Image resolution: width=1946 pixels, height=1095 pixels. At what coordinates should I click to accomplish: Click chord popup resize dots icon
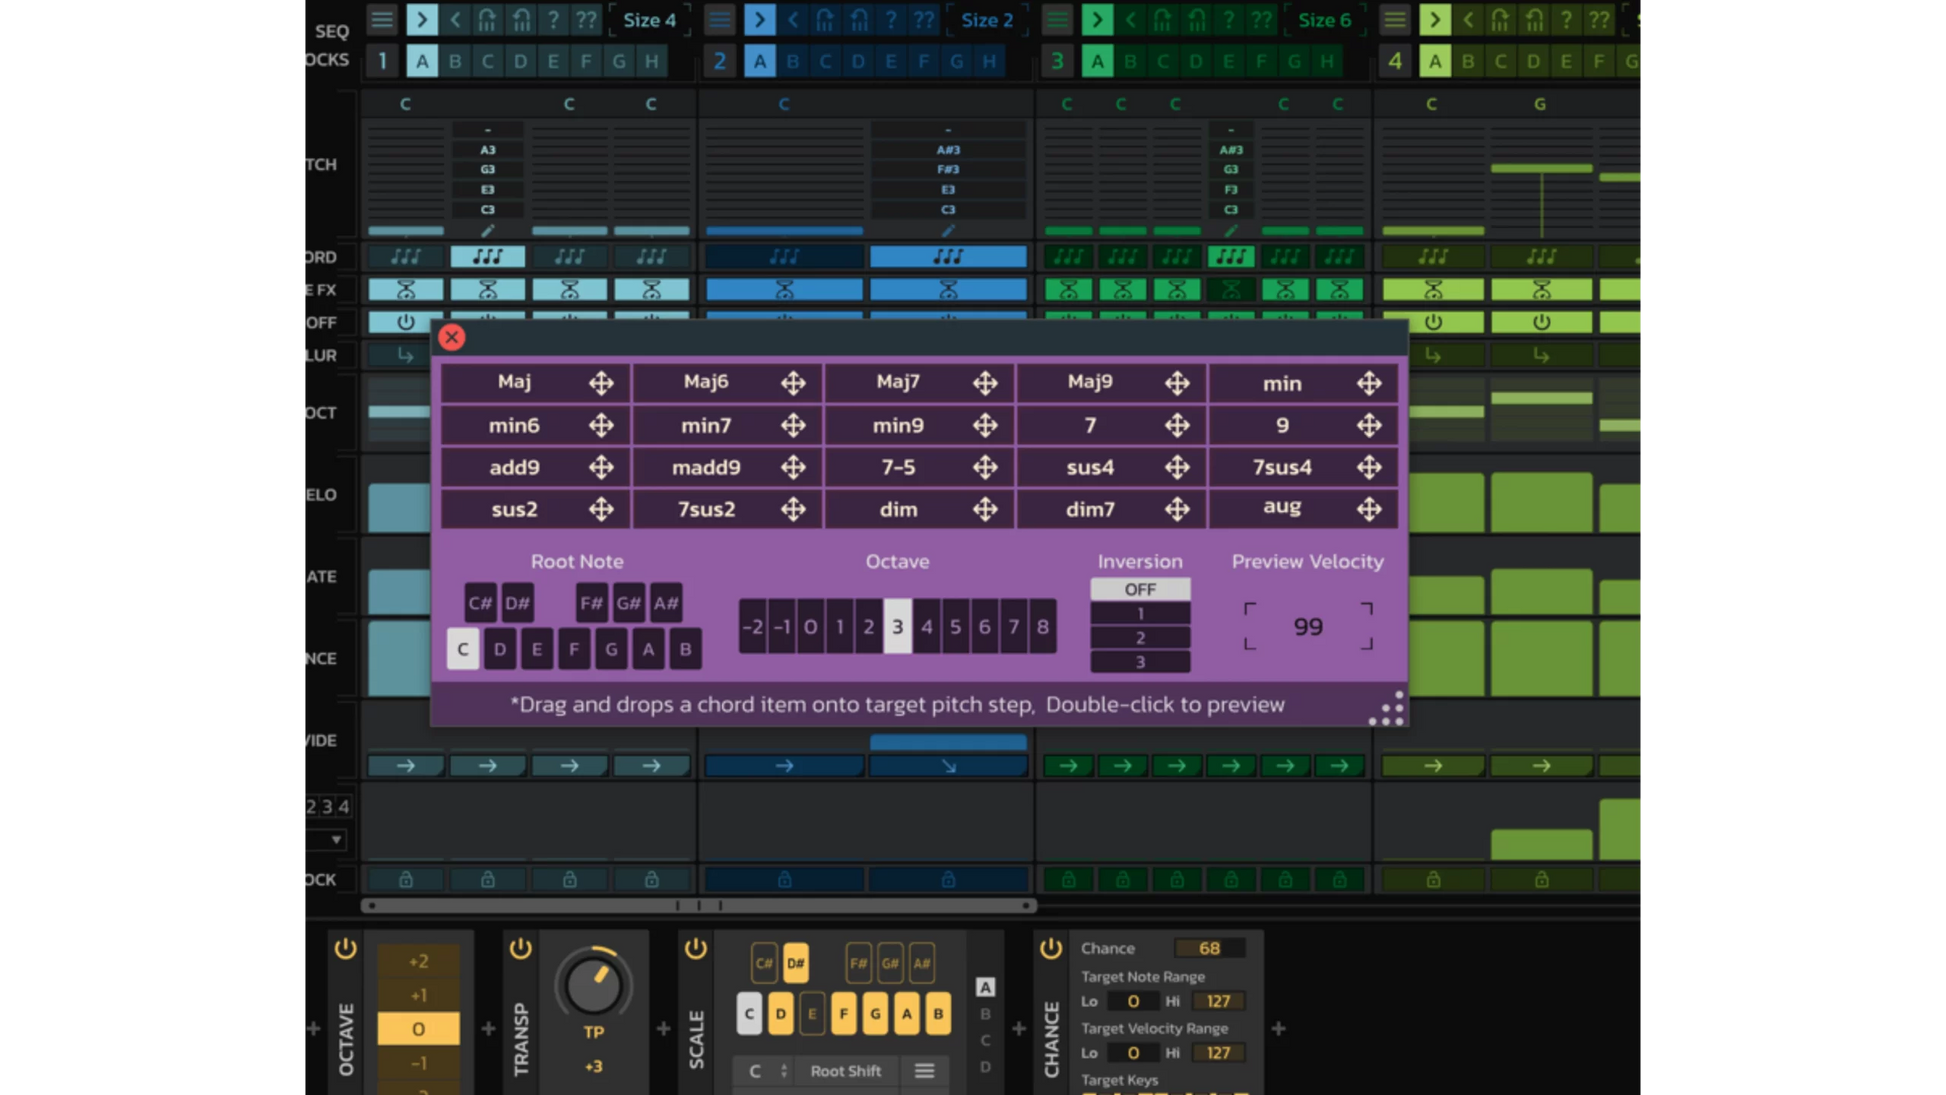(1387, 708)
